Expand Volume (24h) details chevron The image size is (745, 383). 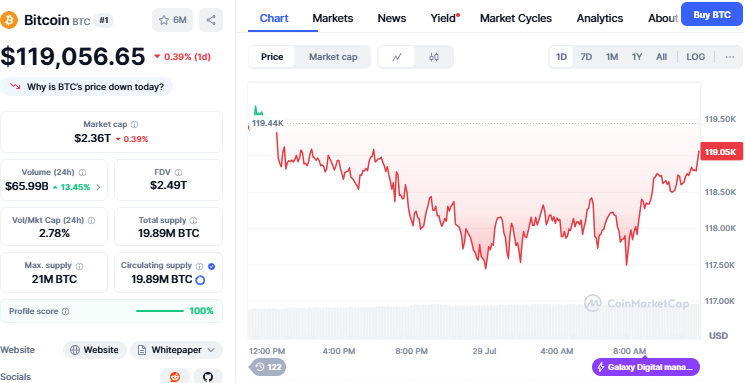(x=98, y=187)
